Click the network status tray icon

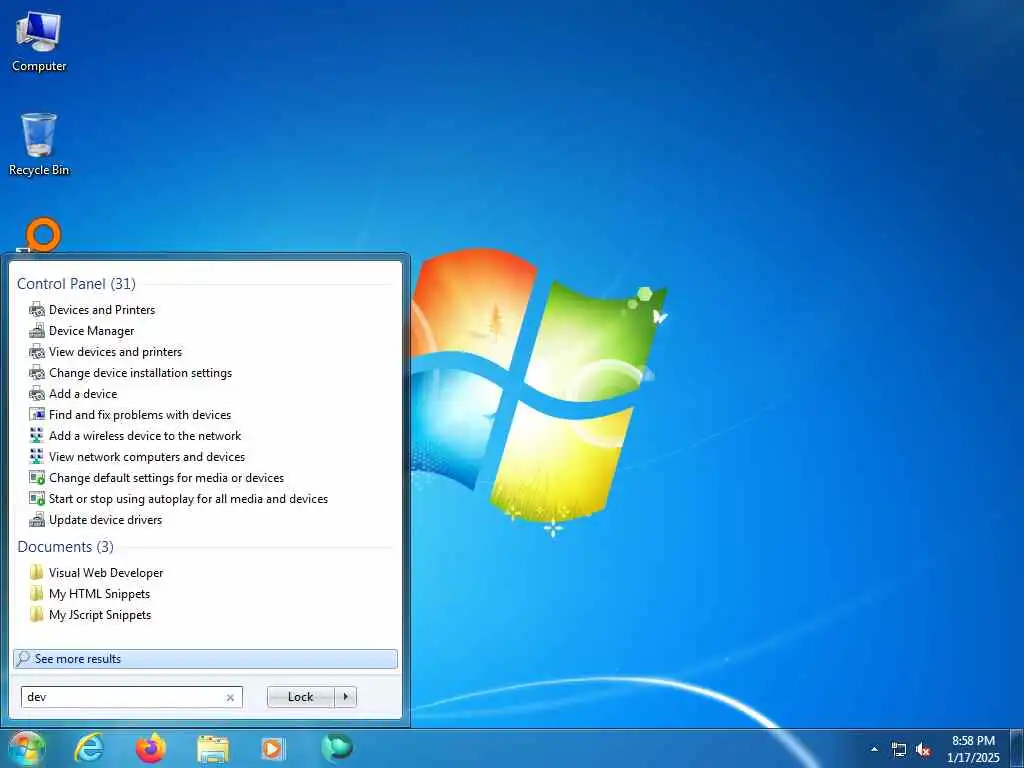click(x=899, y=750)
